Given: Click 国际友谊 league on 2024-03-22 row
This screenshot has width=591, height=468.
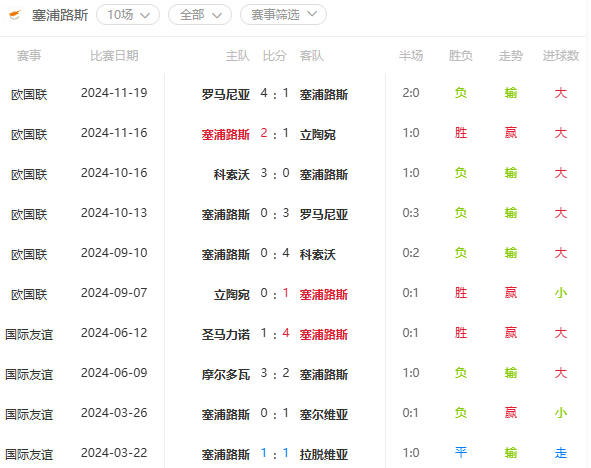Looking at the screenshot, I should point(29,454).
